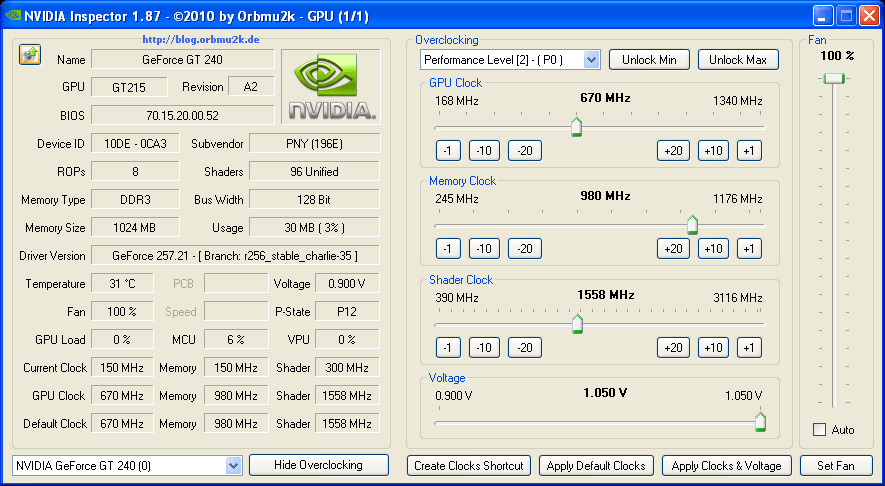The image size is (885, 486).
Task: Click the ROPs field showing 8
Action: [x=135, y=172]
